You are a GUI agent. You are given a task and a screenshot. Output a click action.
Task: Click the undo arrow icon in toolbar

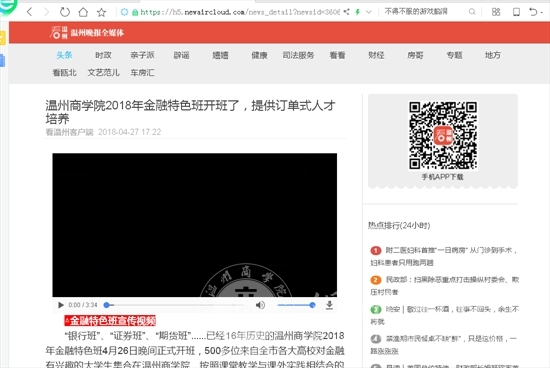click(x=533, y=12)
